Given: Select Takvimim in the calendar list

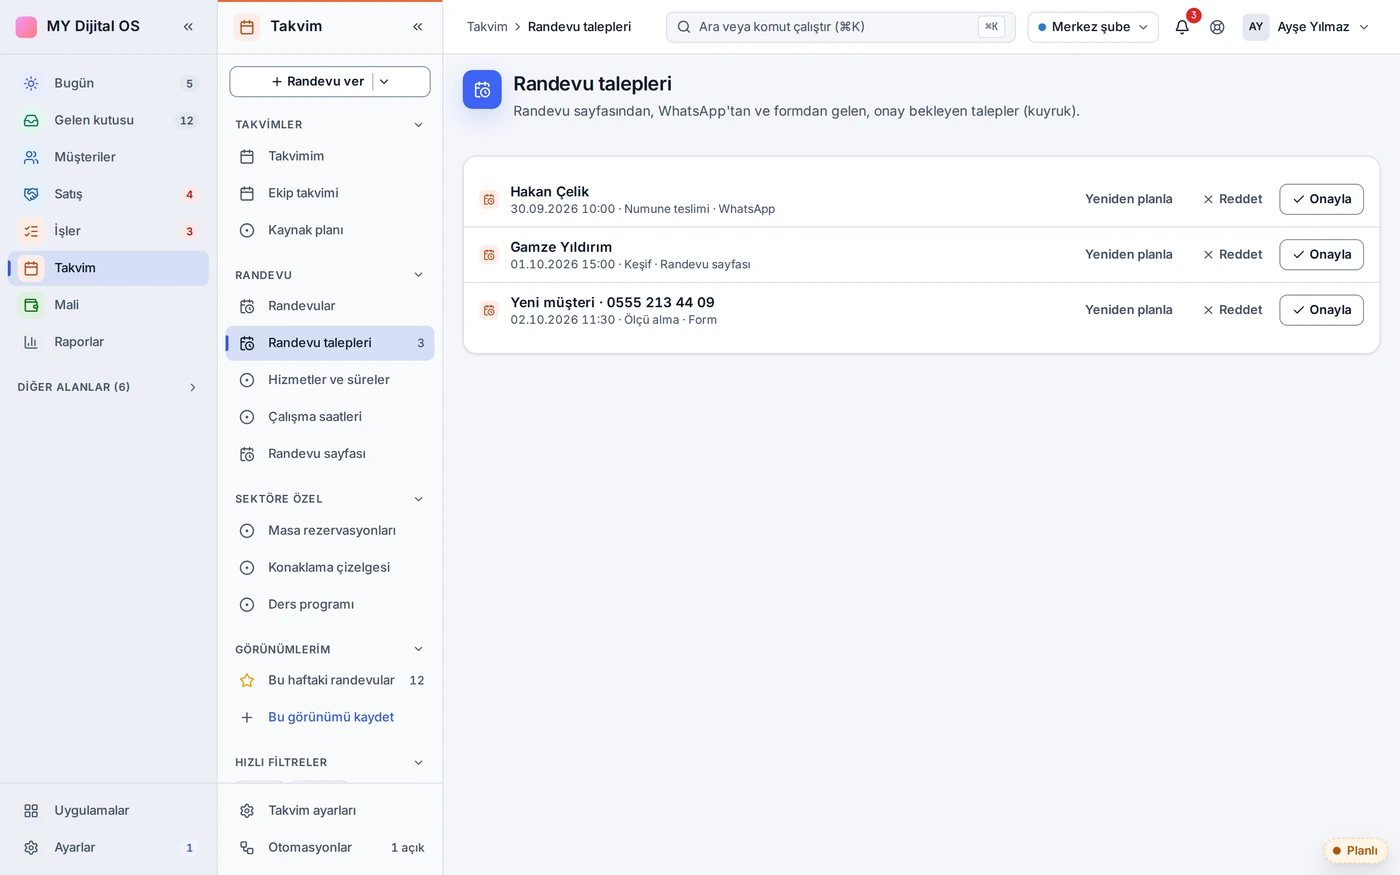Looking at the screenshot, I should pos(330,156).
